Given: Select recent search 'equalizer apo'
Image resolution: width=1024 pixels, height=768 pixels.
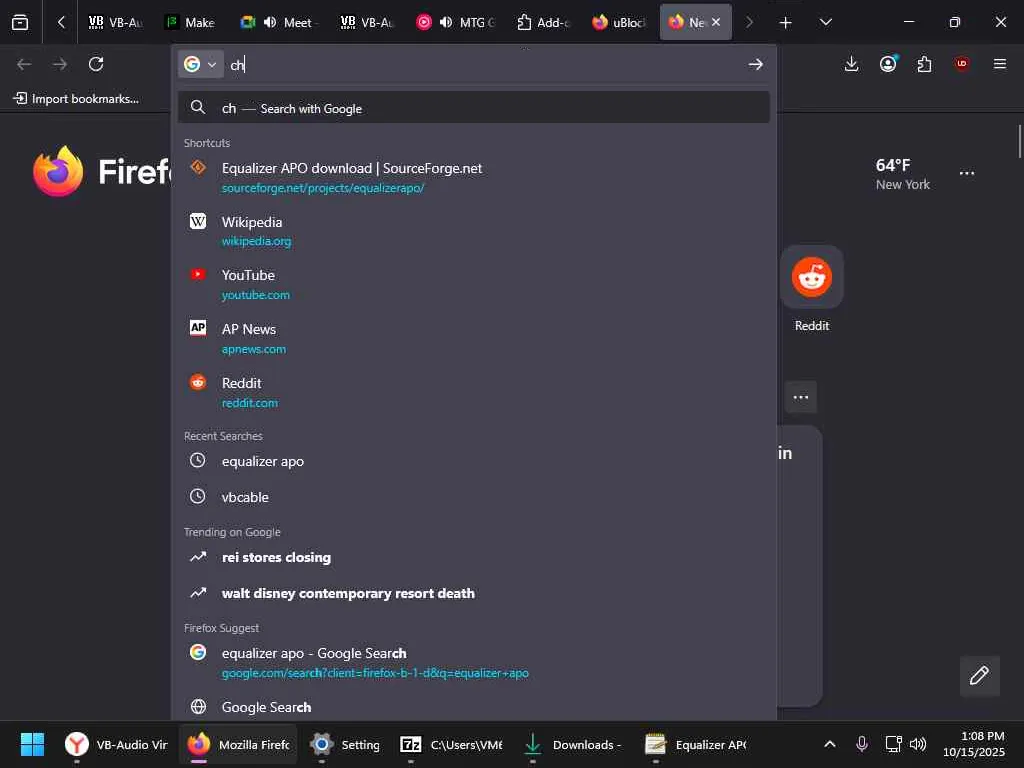Looking at the screenshot, I should point(473,461).
